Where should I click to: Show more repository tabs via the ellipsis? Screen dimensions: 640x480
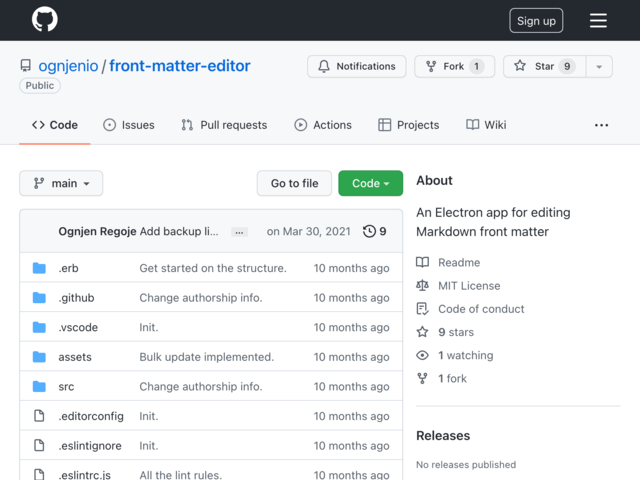pos(601,125)
